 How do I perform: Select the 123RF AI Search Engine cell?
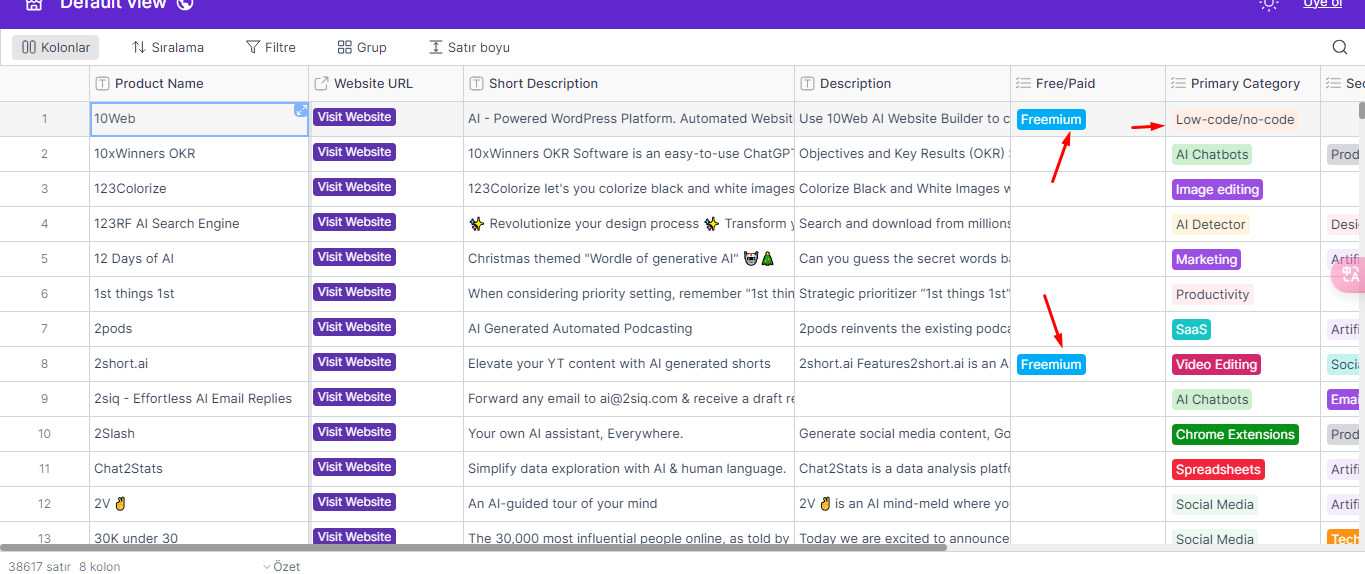coord(199,223)
